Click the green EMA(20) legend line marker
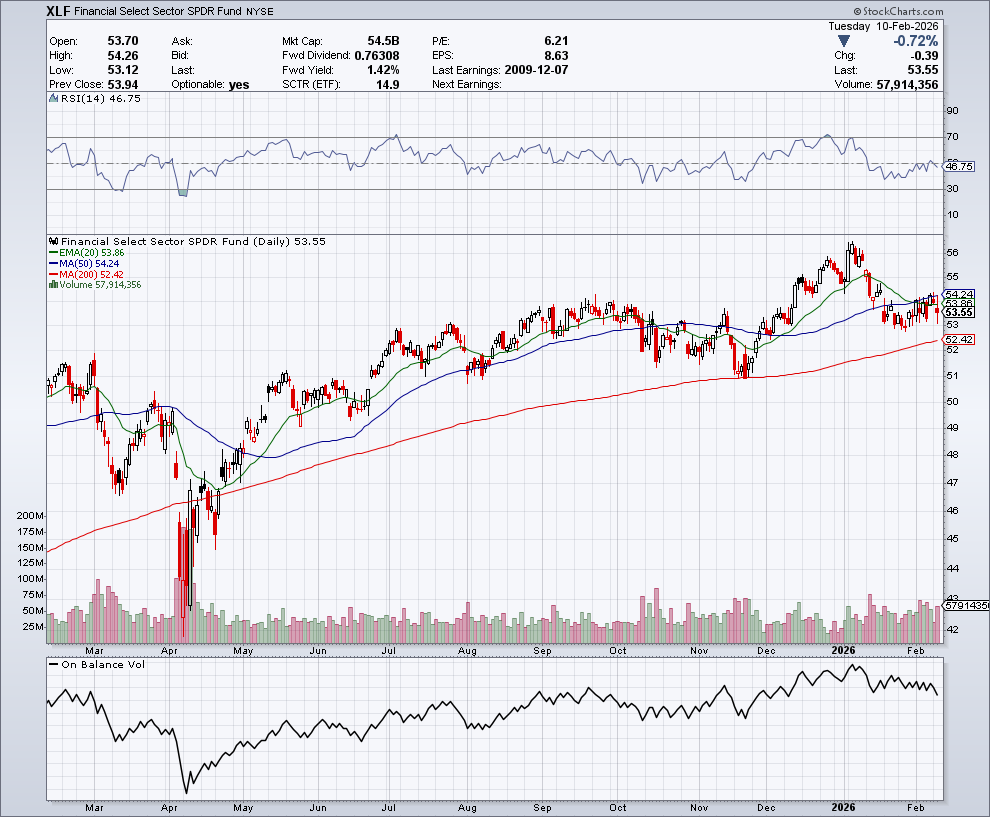Viewport: 990px width, 817px height. [53, 253]
